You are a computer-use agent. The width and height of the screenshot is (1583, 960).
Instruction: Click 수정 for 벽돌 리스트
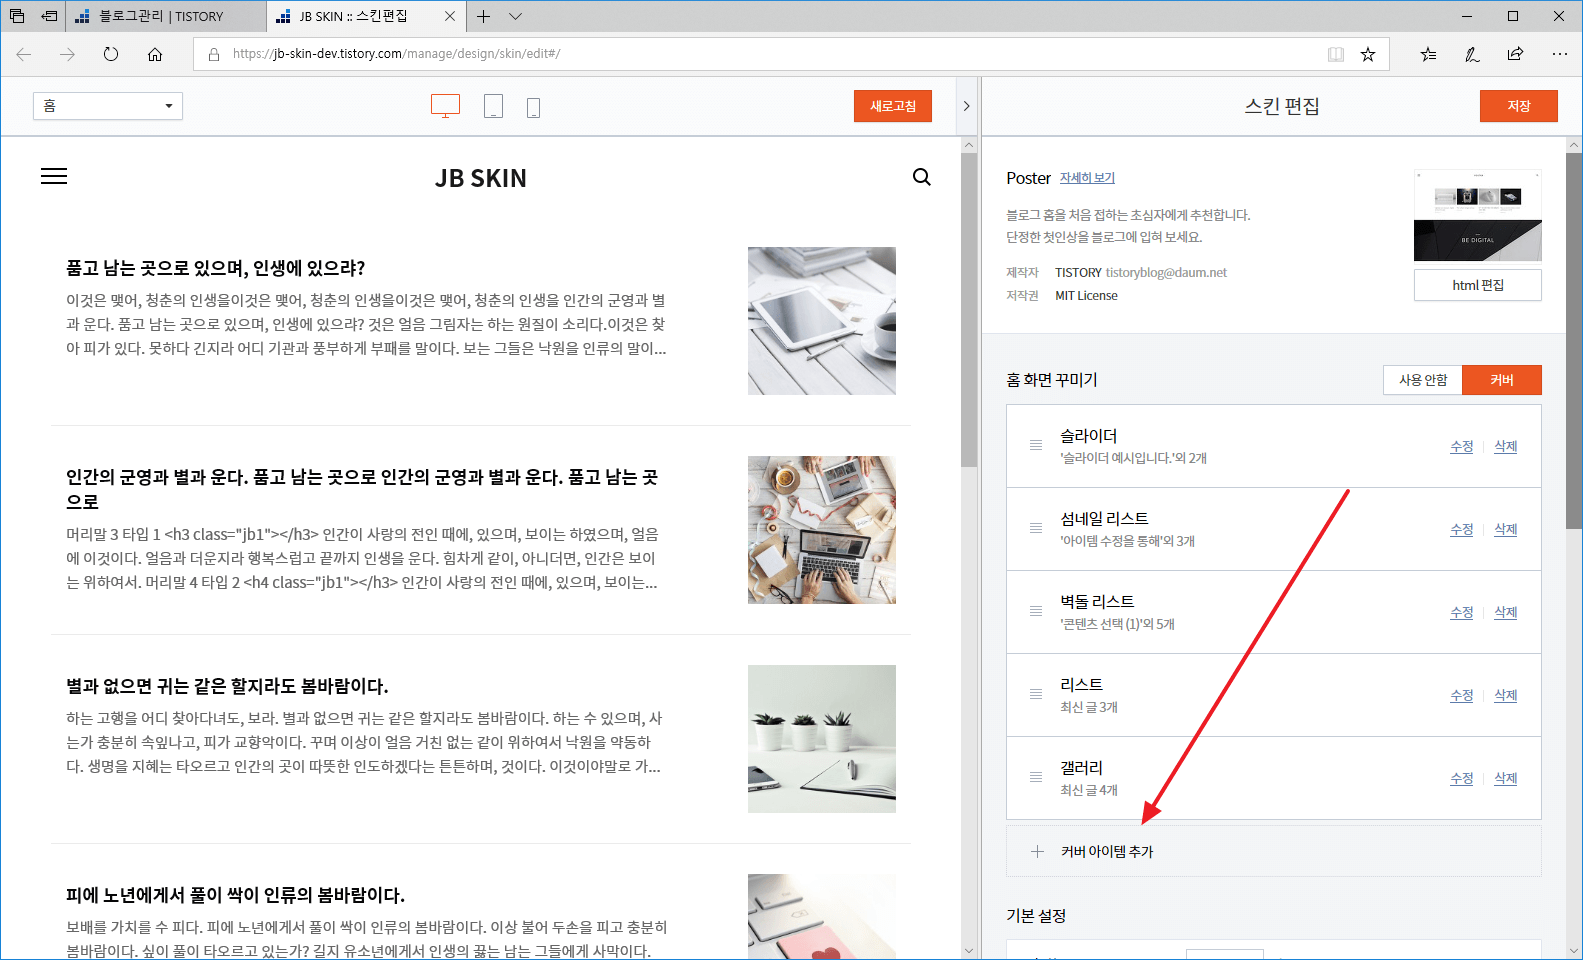click(1462, 612)
